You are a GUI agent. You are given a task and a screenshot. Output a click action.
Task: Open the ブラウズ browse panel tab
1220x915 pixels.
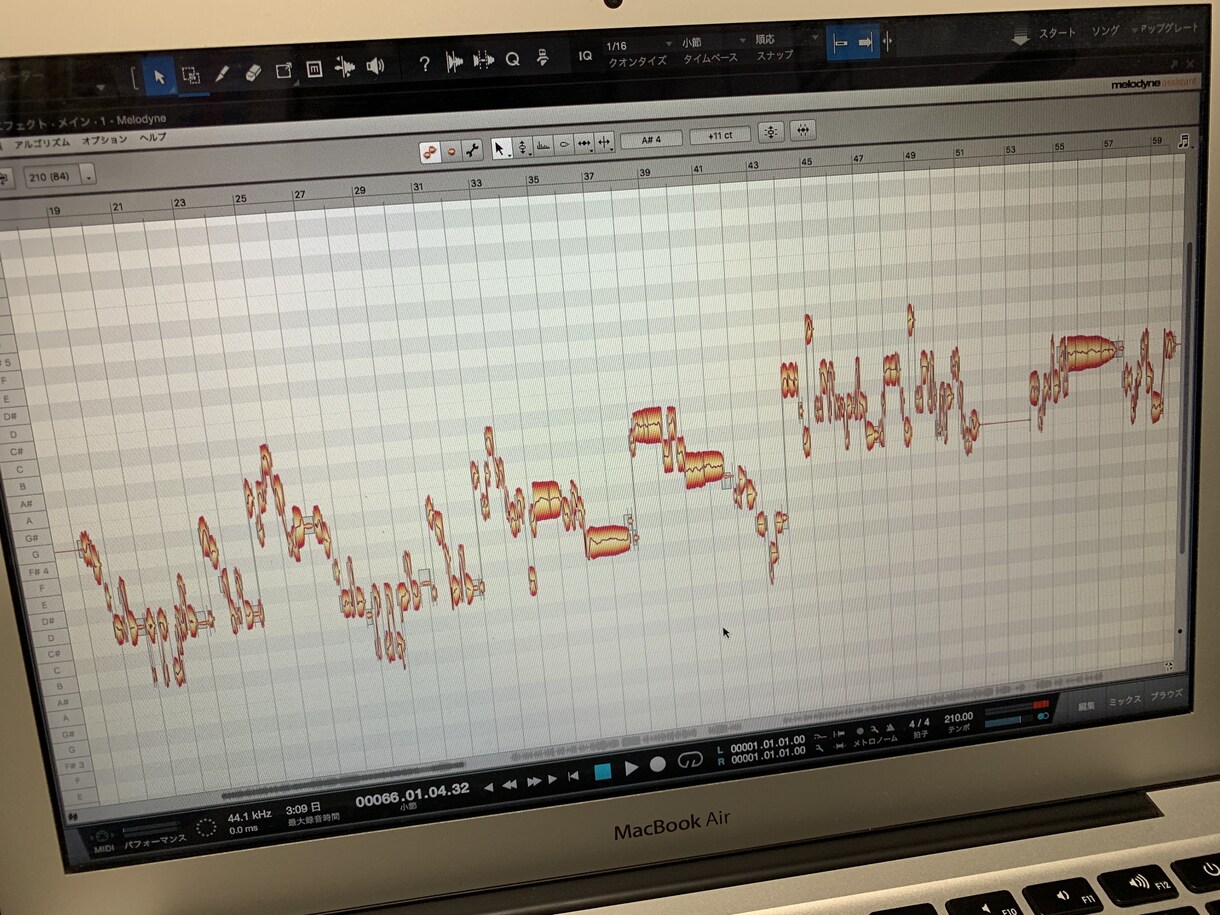(1165, 694)
